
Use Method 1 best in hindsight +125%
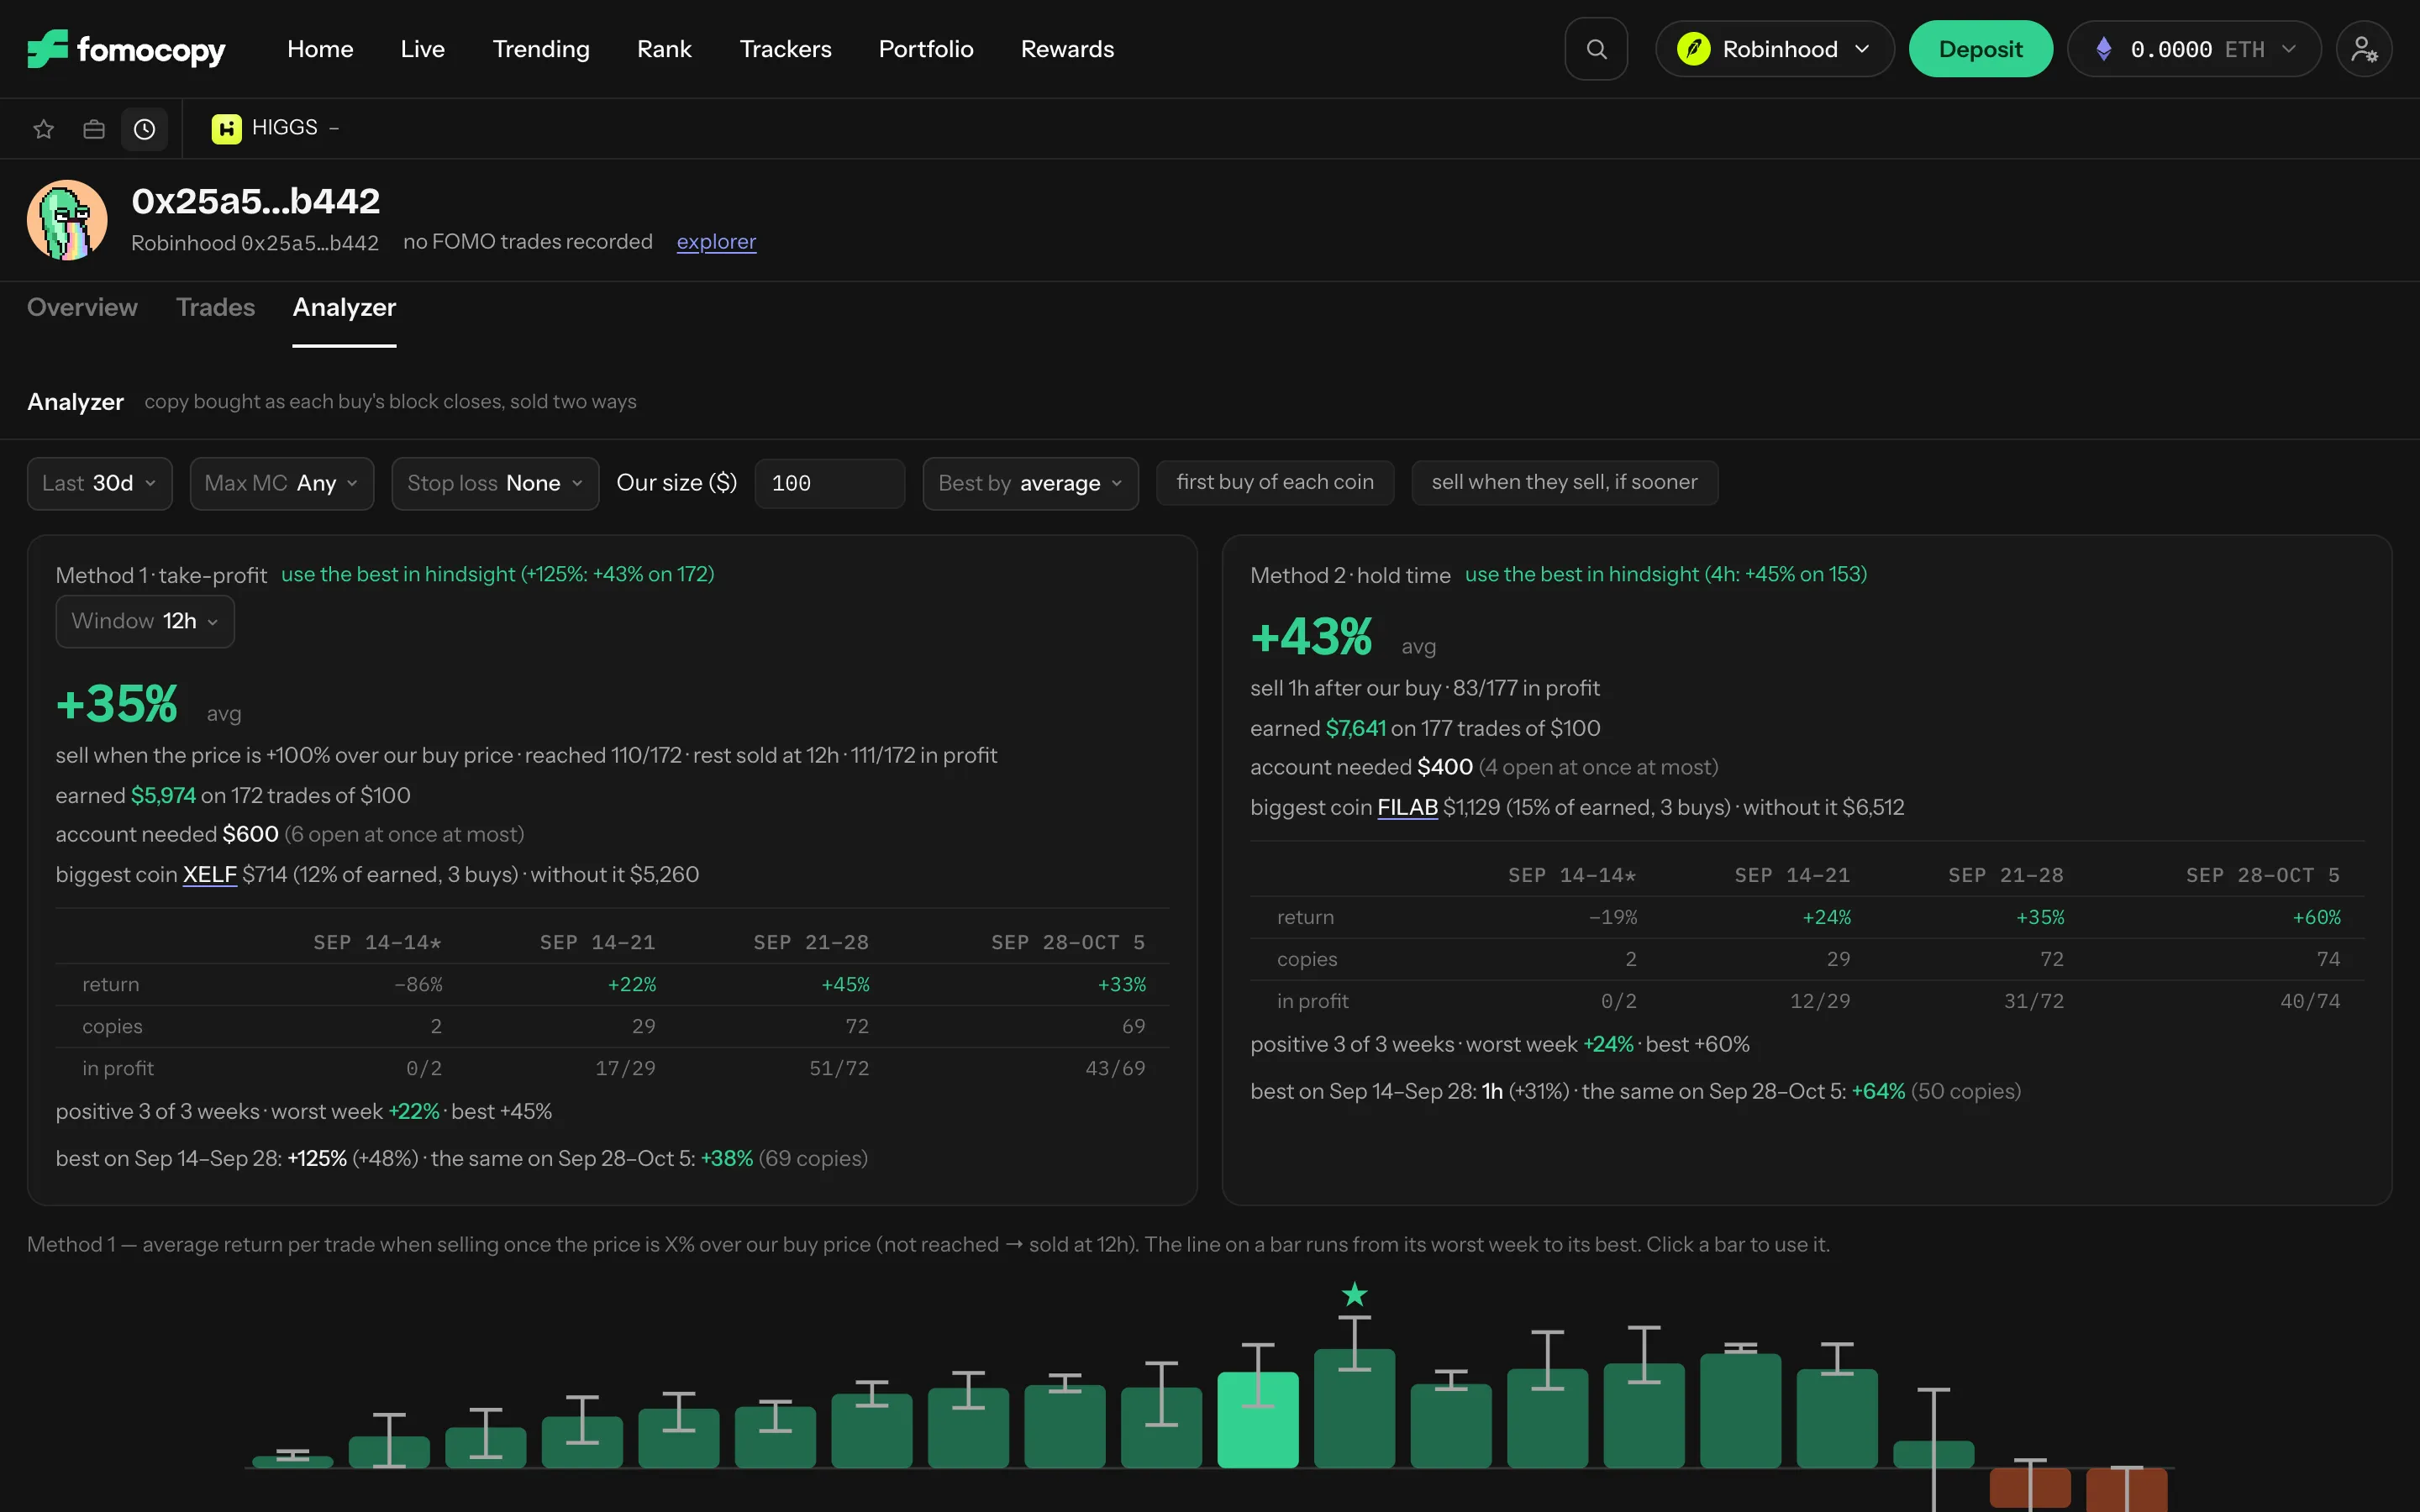click(497, 575)
